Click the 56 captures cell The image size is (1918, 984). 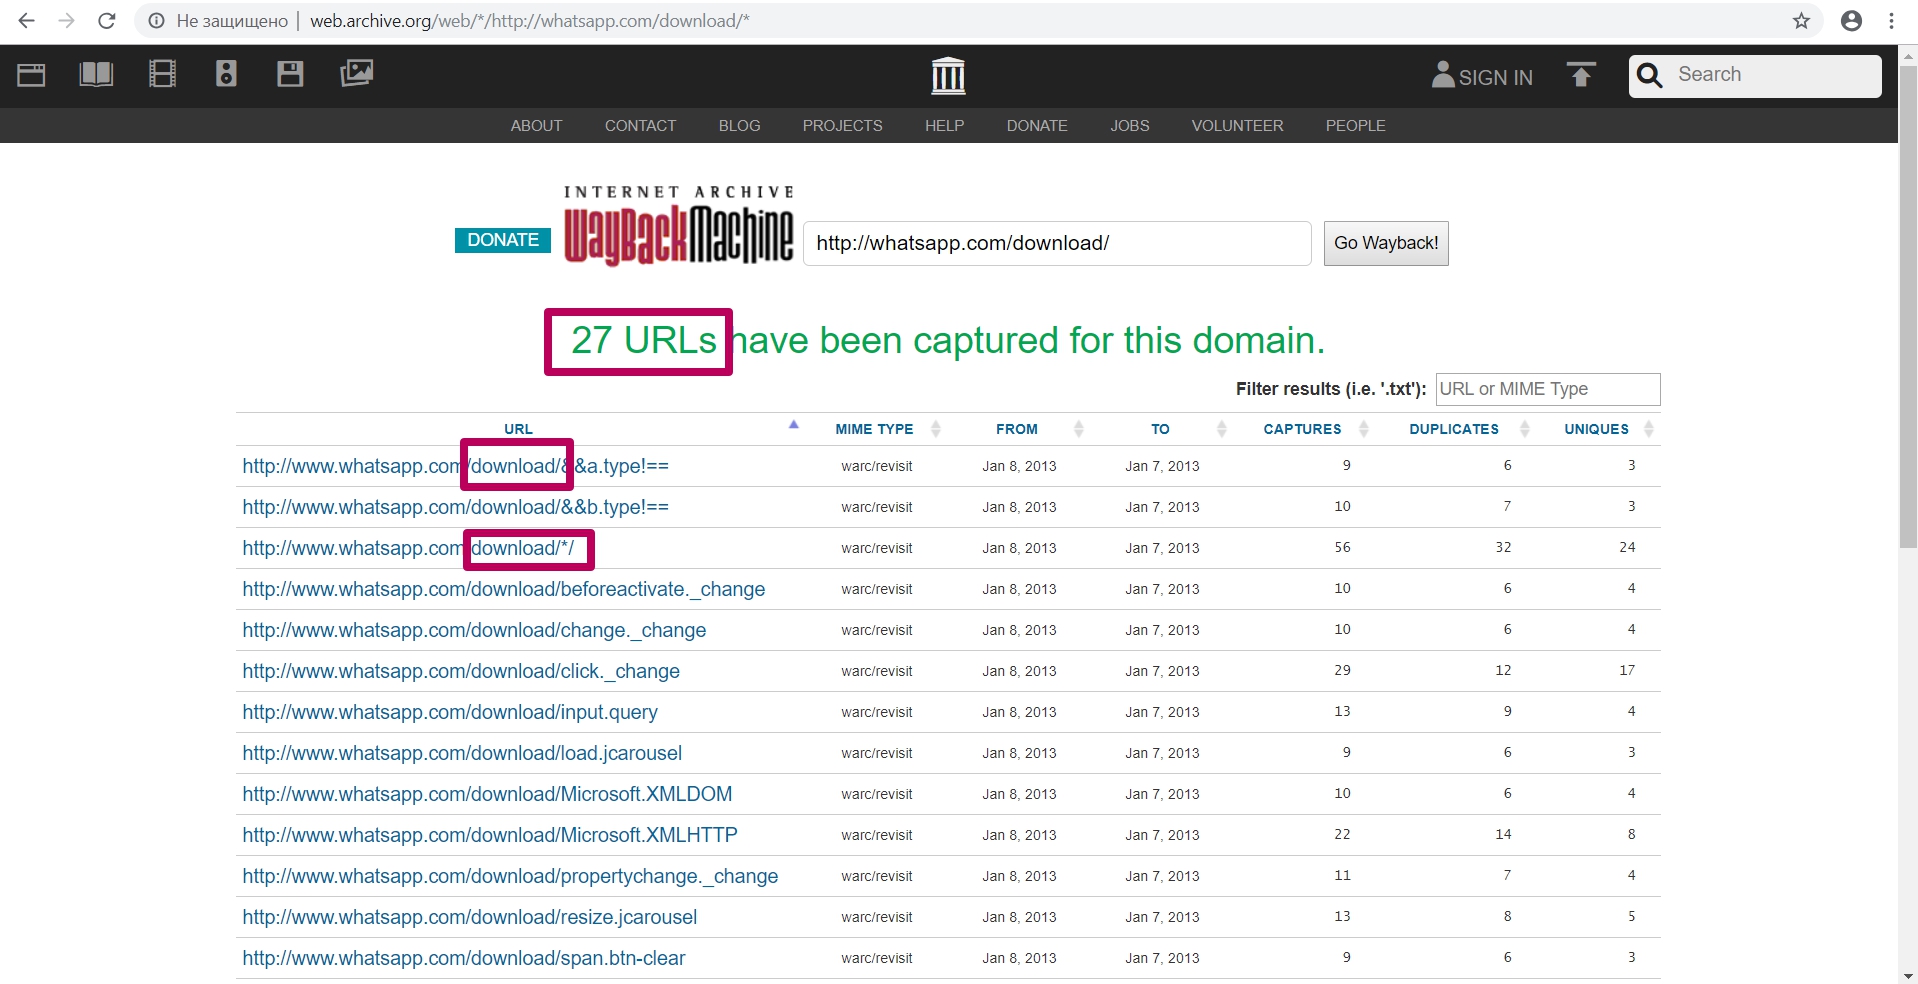[1342, 547]
